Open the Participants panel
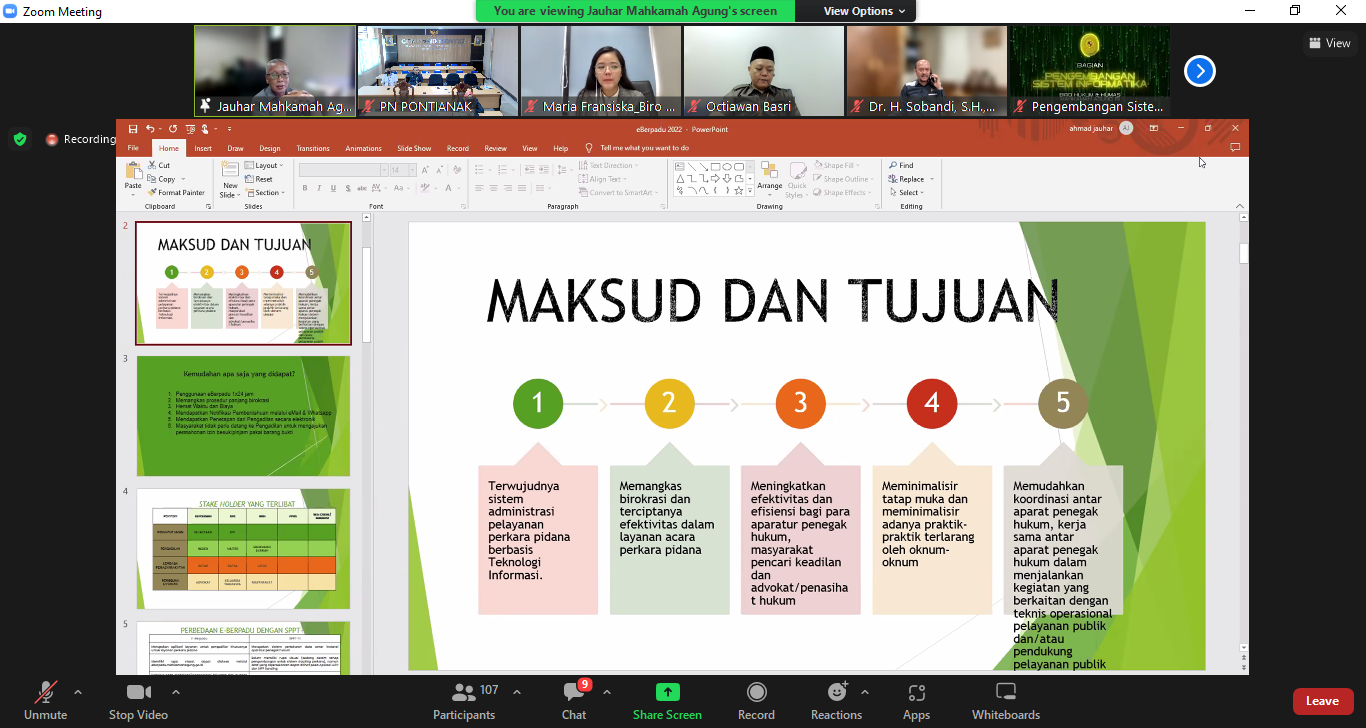The width and height of the screenshot is (1366, 728). 464,692
